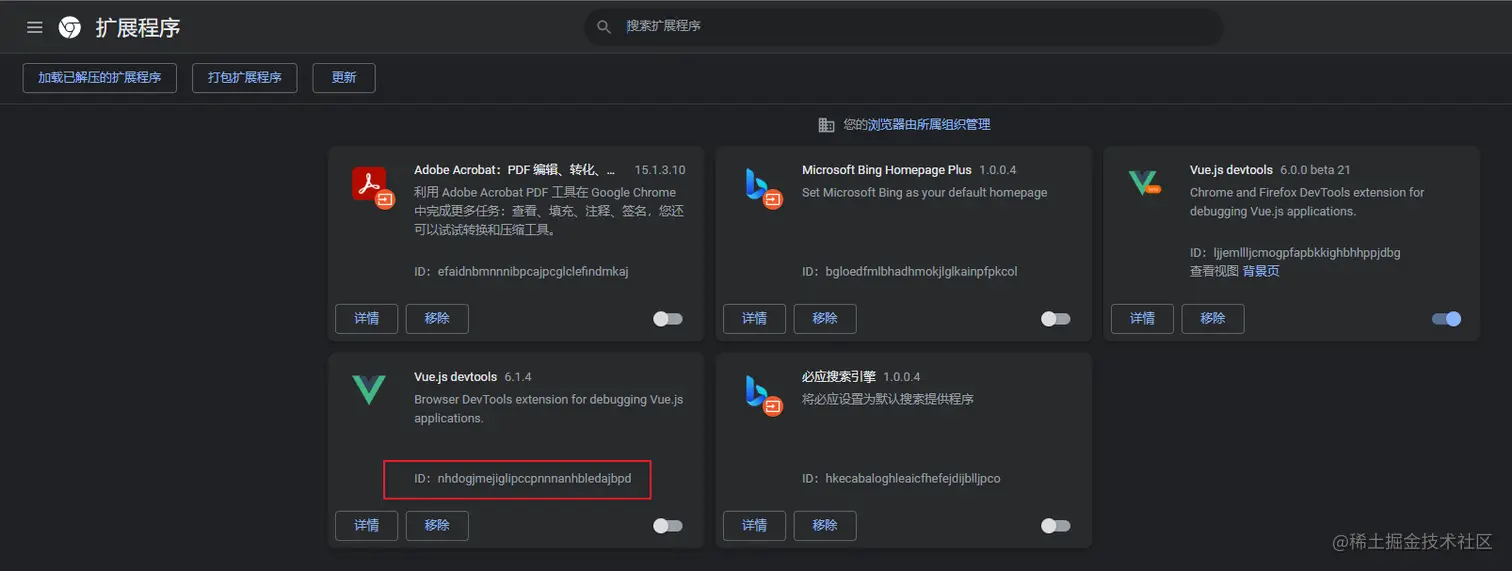Click the search magnifier icon
Screen dimensions: 1512x571
[604, 27]
